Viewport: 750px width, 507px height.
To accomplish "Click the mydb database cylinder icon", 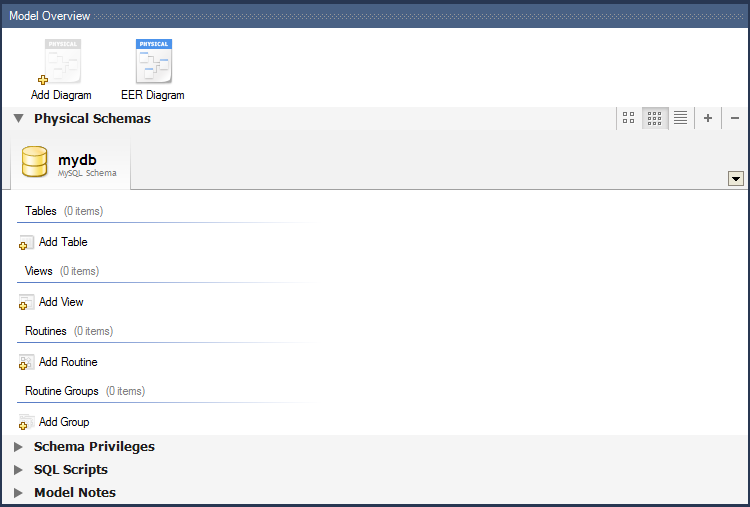I will click(x=35, y=163).
